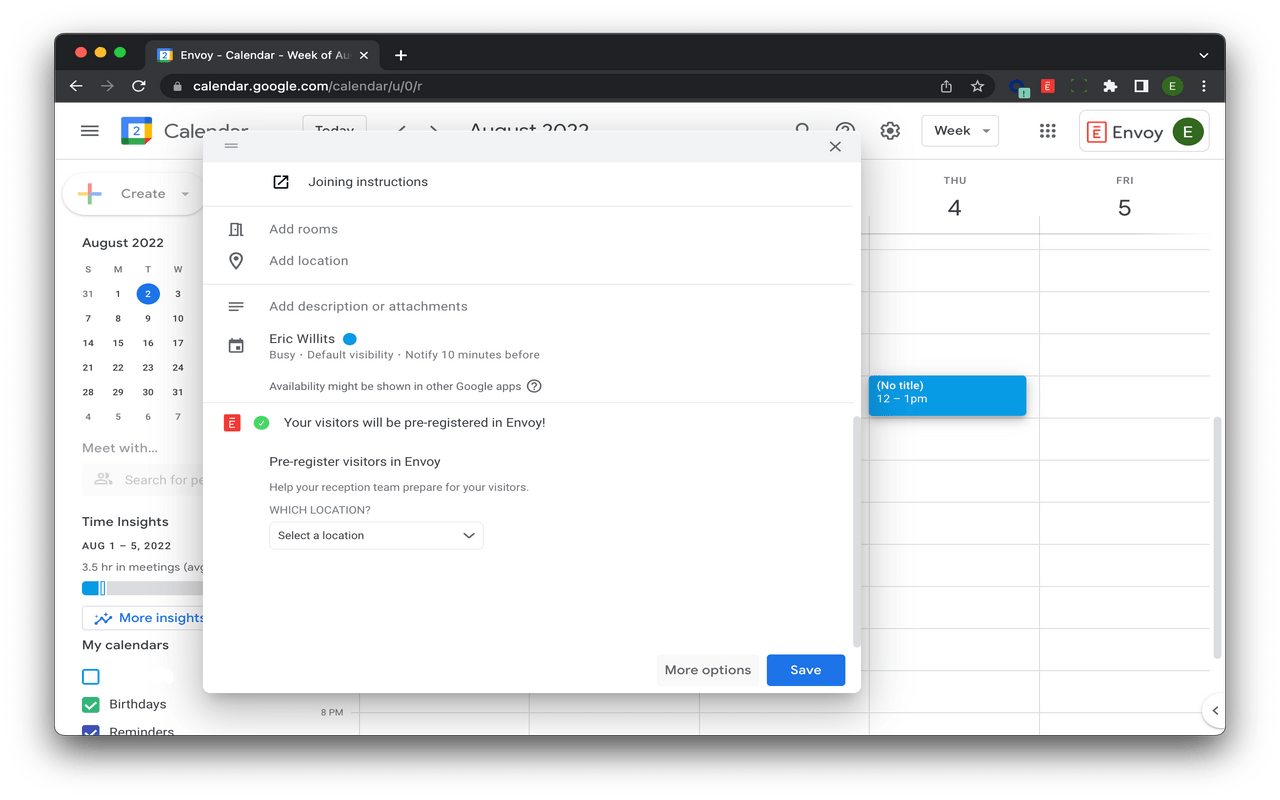Screen dimensions: 1280x800
Task: Select the Envoy Calendar browser tab
Action: point(255,55)
